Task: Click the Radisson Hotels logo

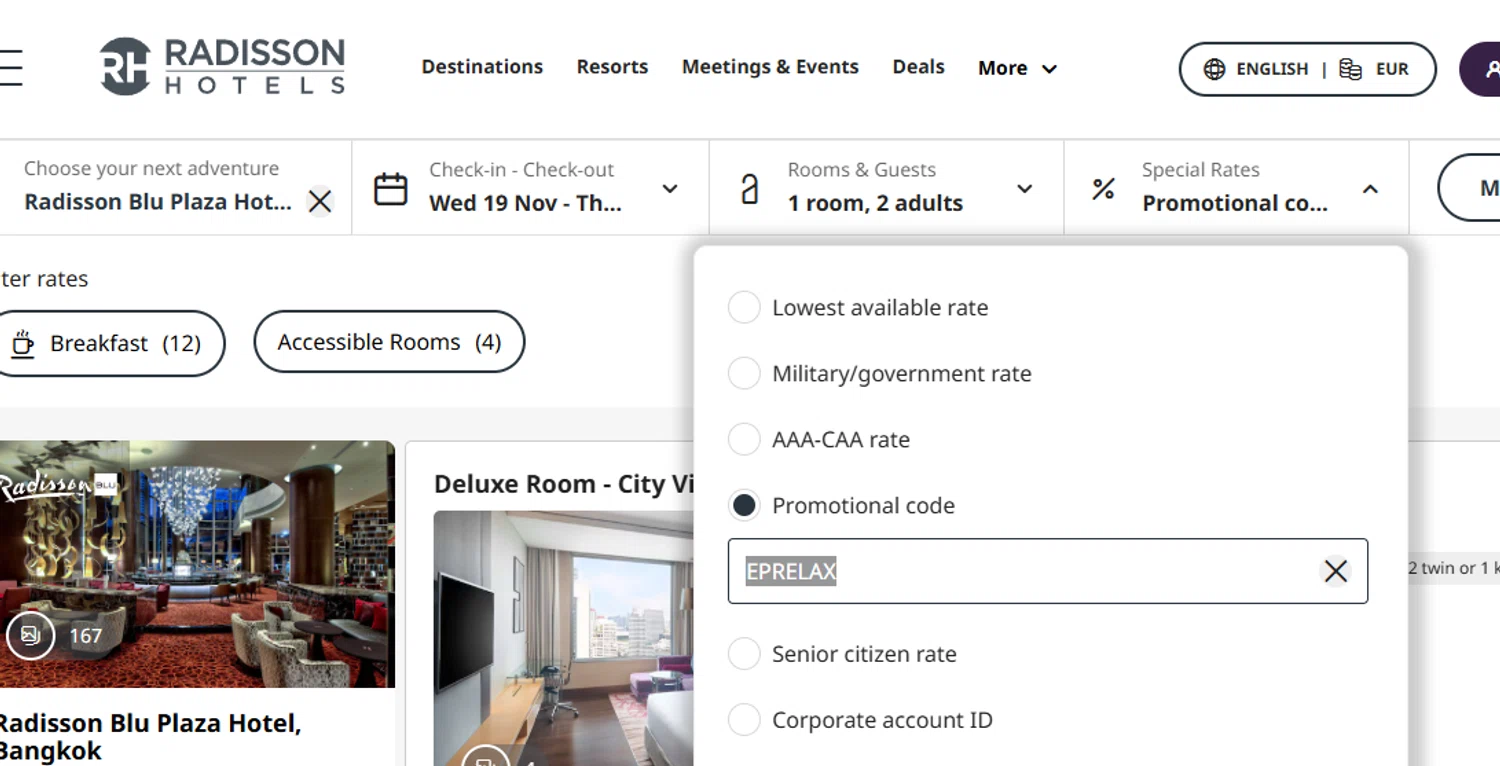Action: tap(222, 67)
